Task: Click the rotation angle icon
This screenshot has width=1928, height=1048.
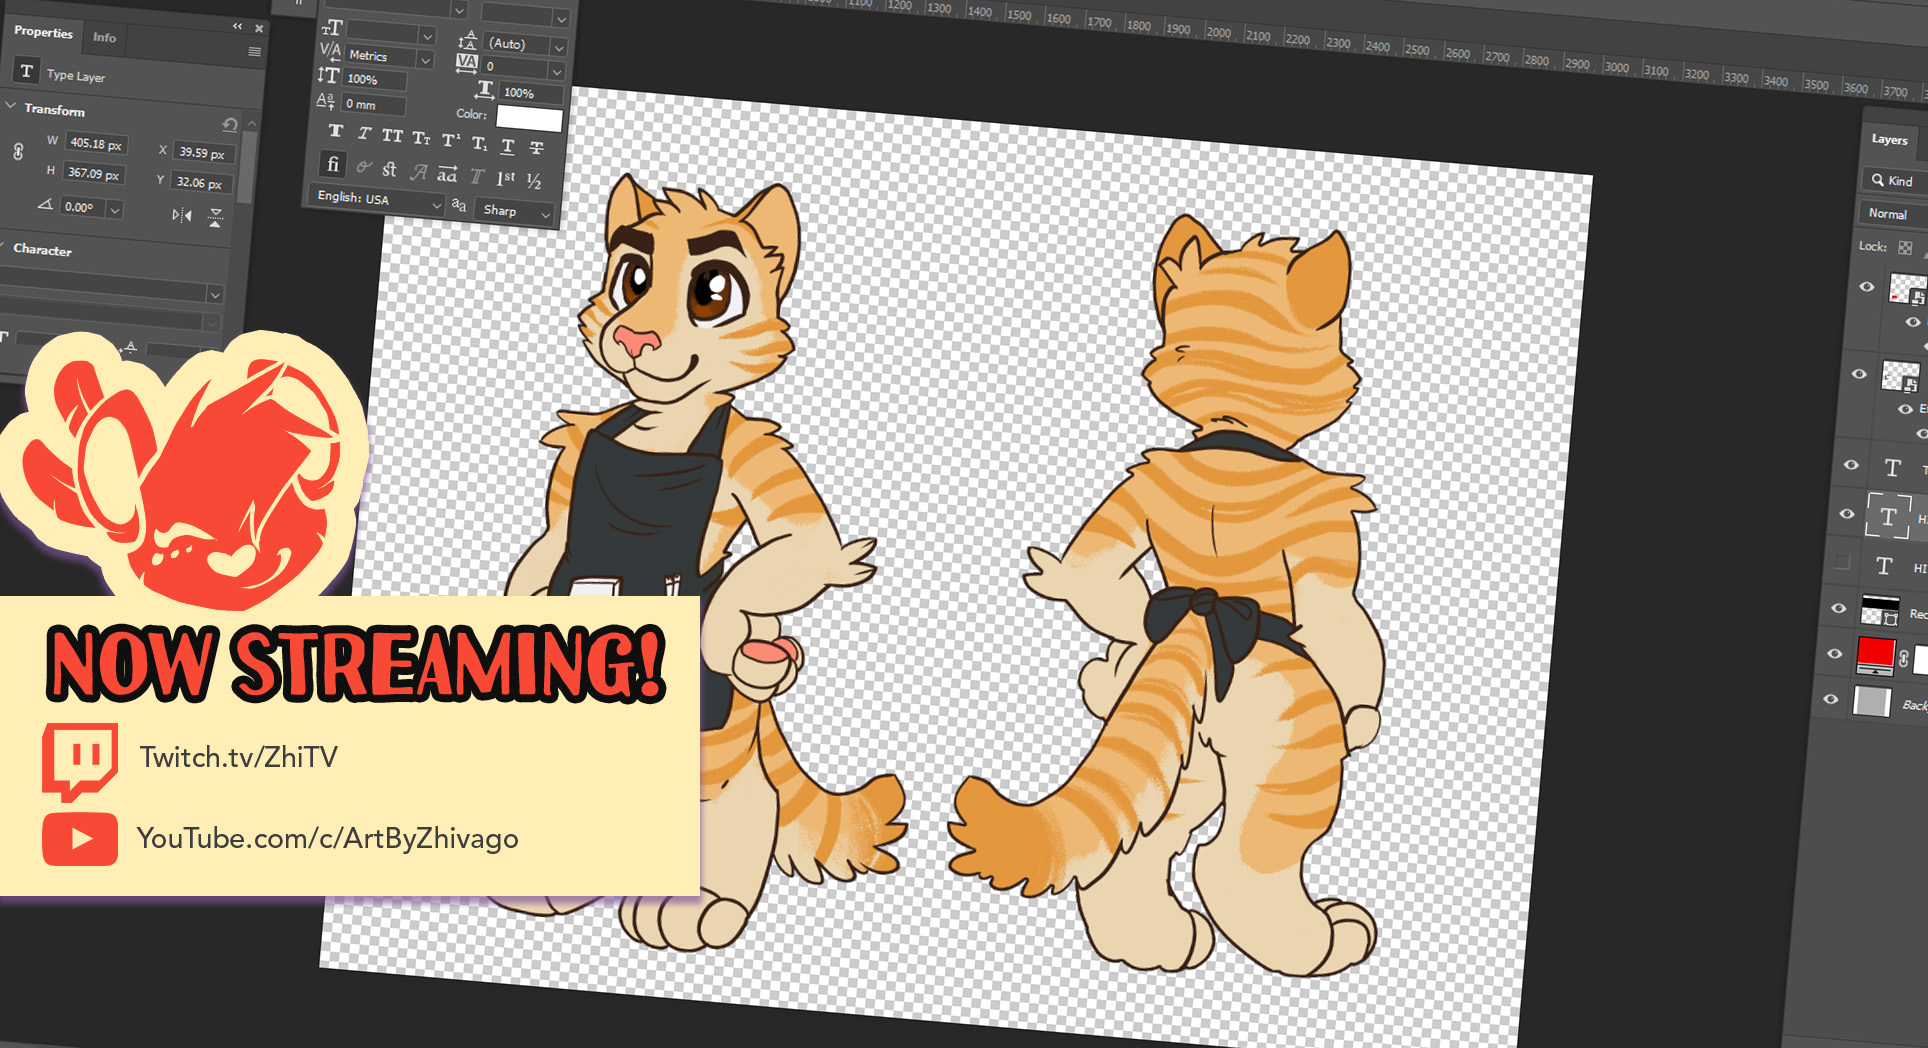Action: (x=45, y=204)
